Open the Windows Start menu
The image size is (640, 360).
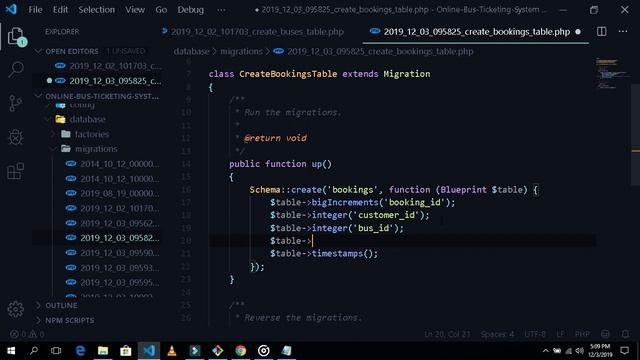click(x=11, y=351)
